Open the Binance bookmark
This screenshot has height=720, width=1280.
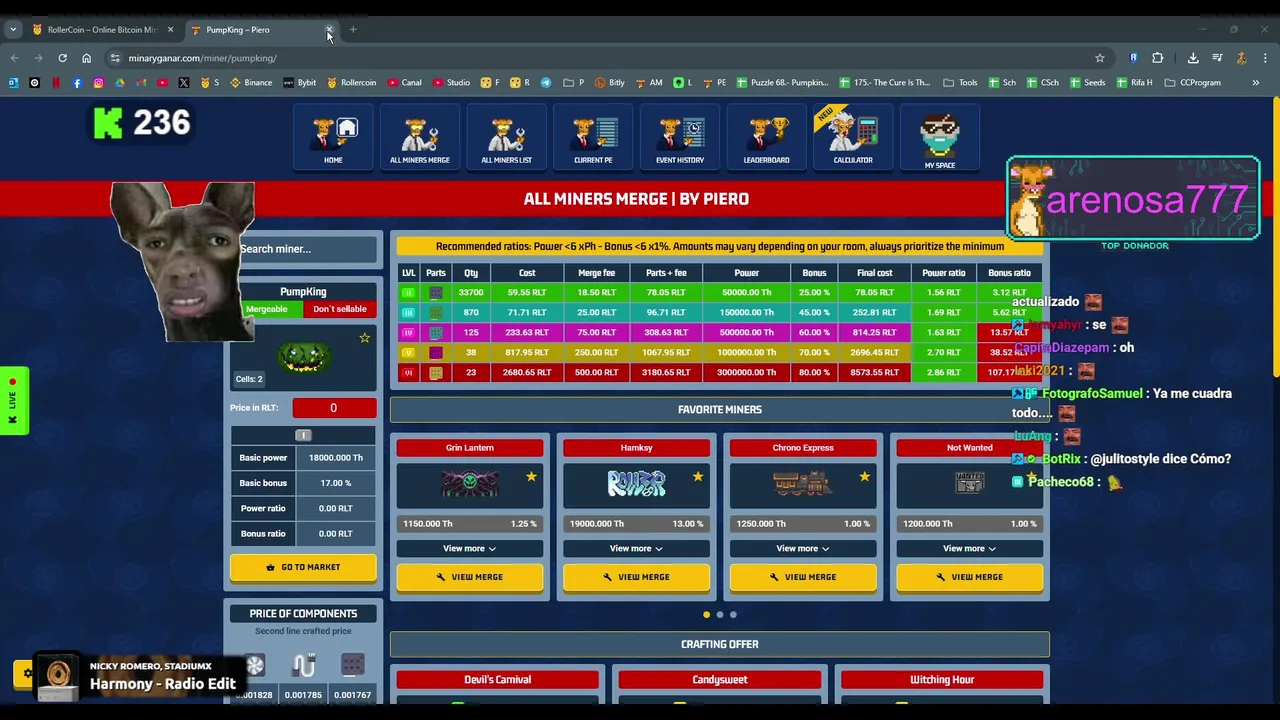(251, 83)
